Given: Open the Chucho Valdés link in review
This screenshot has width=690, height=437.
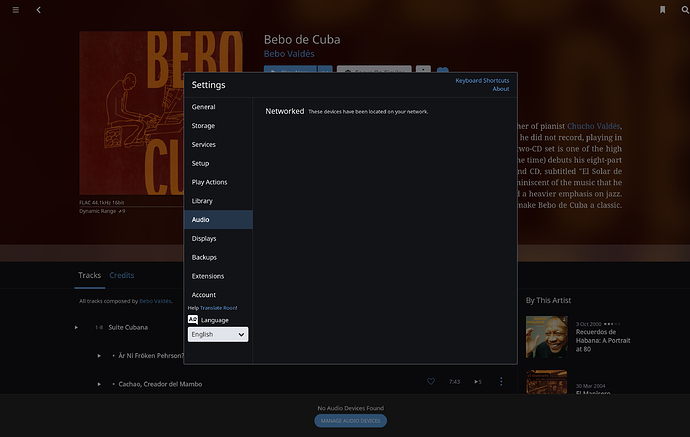Looking at the screenshot, I should point(594,126).
